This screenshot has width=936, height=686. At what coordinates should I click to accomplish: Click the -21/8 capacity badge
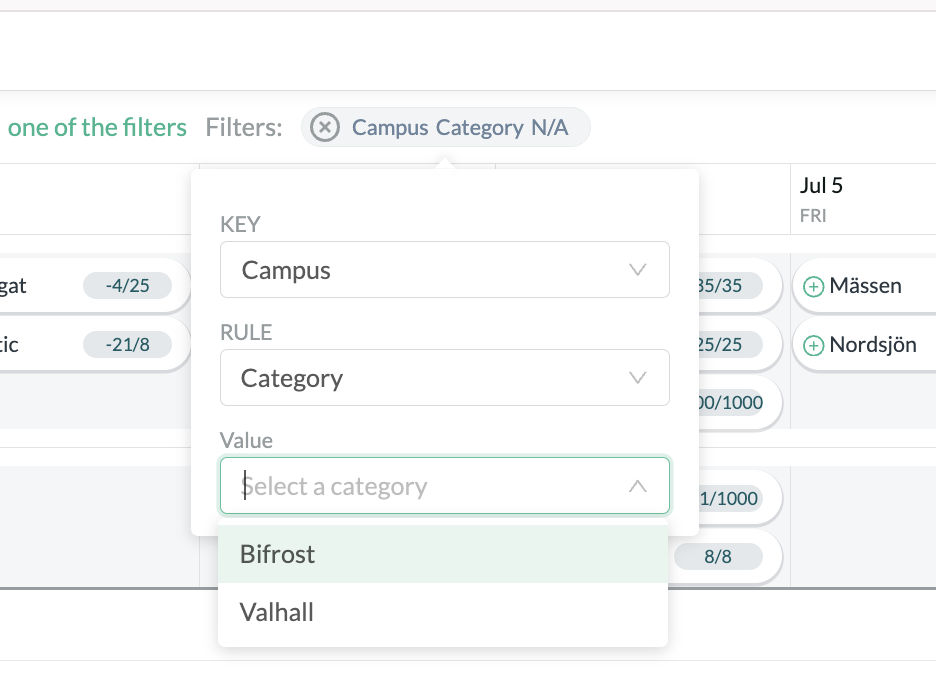pos(127,344)
